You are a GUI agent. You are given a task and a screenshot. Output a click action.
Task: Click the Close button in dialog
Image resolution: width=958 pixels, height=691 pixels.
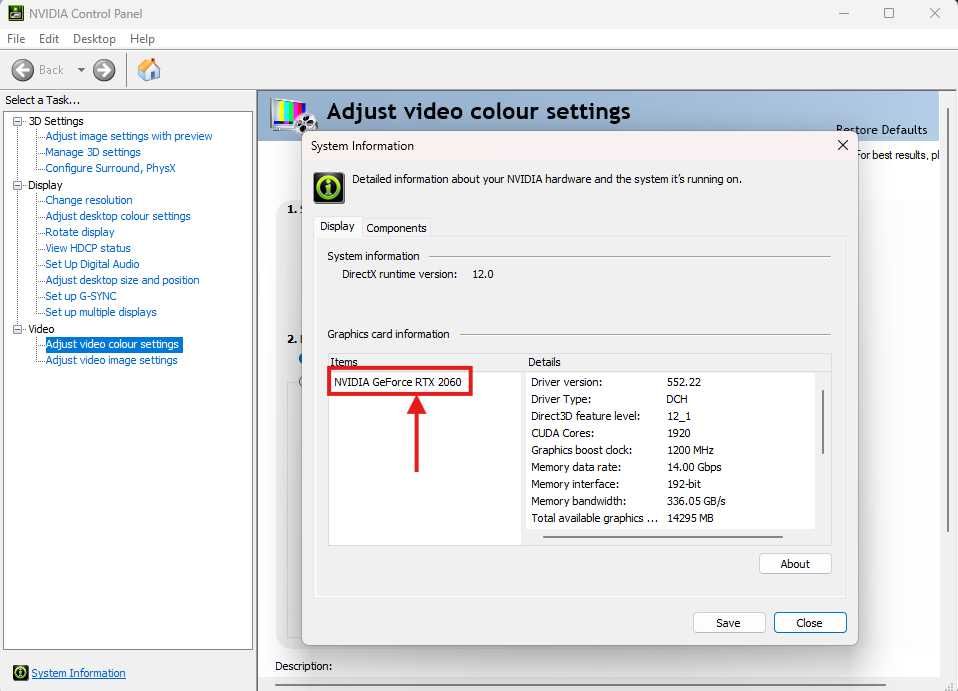click(x=810, y=623)
